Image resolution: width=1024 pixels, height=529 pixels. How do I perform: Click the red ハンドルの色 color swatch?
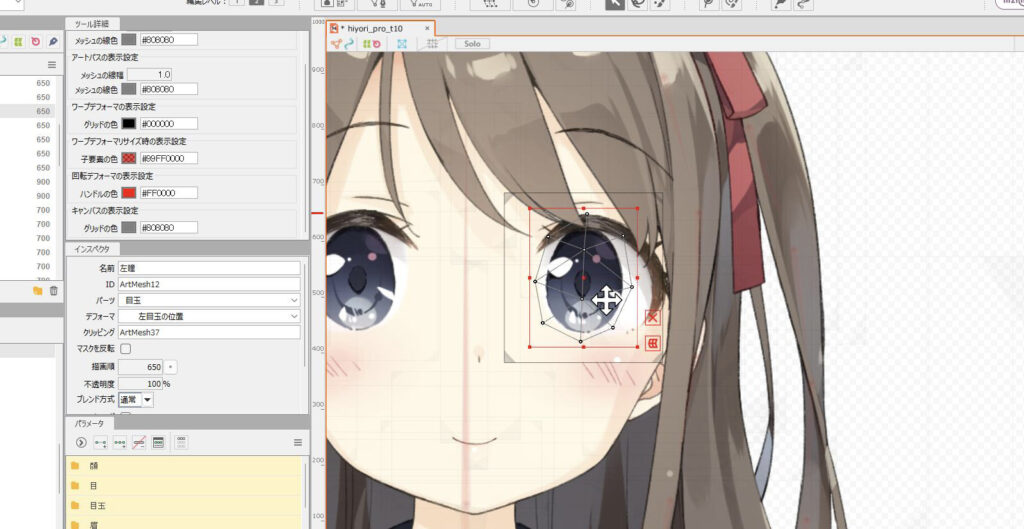point(129,193)
